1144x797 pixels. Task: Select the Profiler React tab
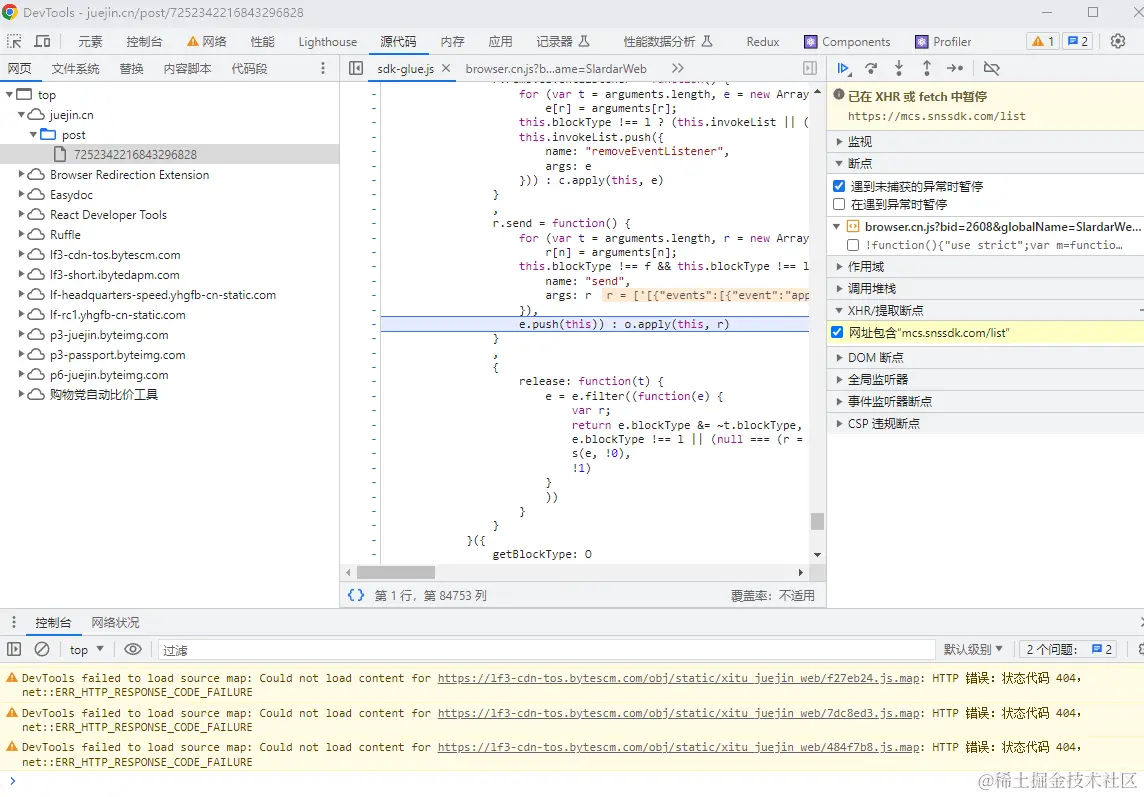pyautogui.click(x=943, y=42)
